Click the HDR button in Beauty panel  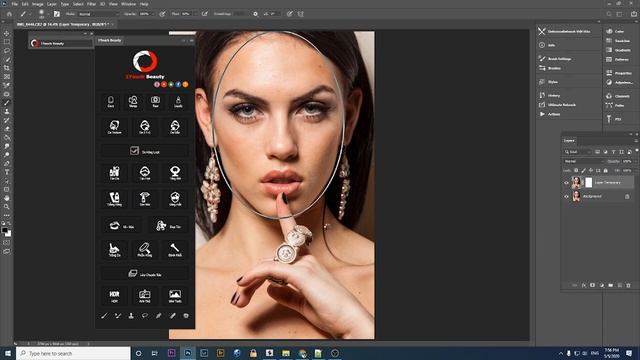coord(114,296)
